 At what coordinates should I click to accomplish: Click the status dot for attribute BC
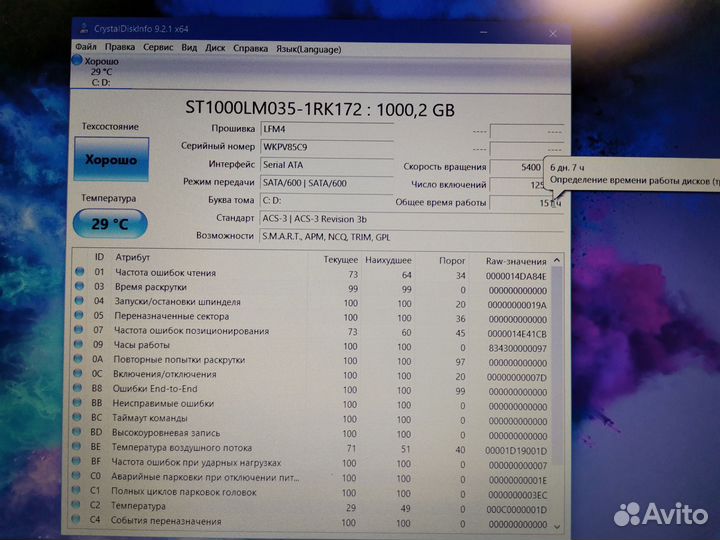pyautogui.click(x=77, y=417)
